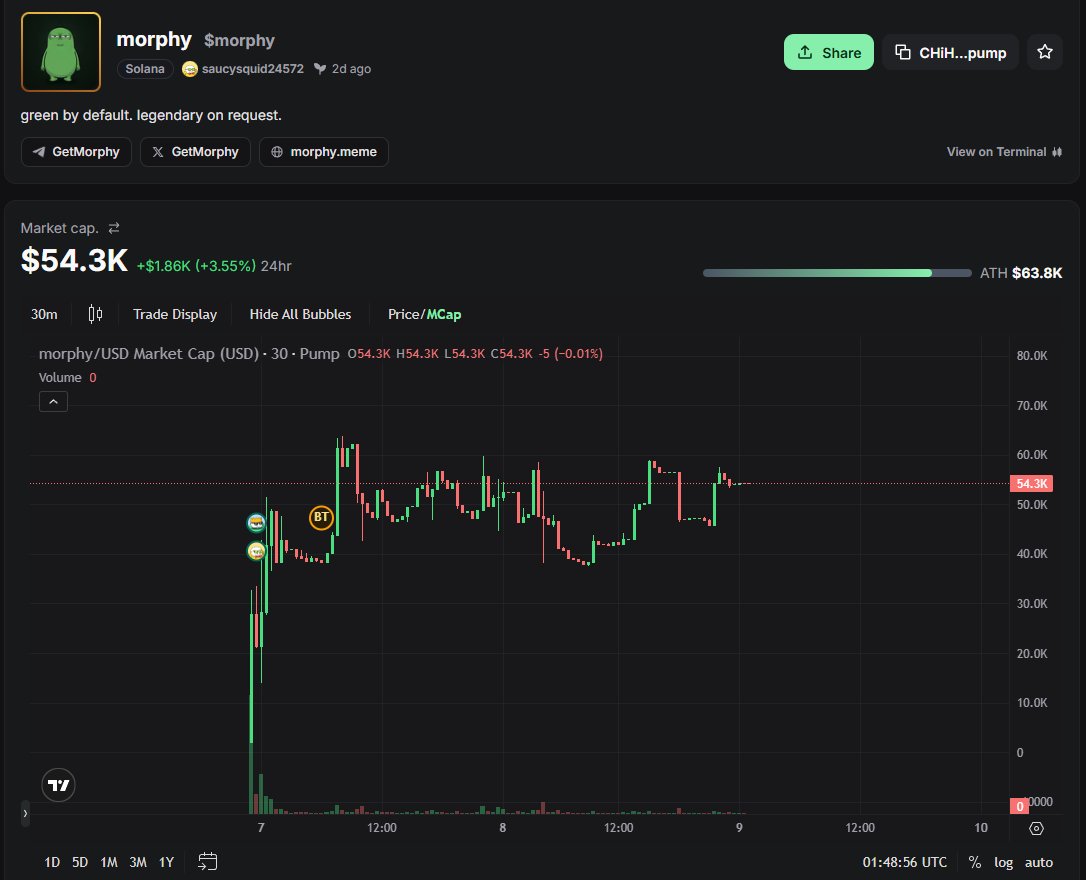Click the morphy/USD Market Cap chart title
1086x880 pixels.
coord(189,354)
